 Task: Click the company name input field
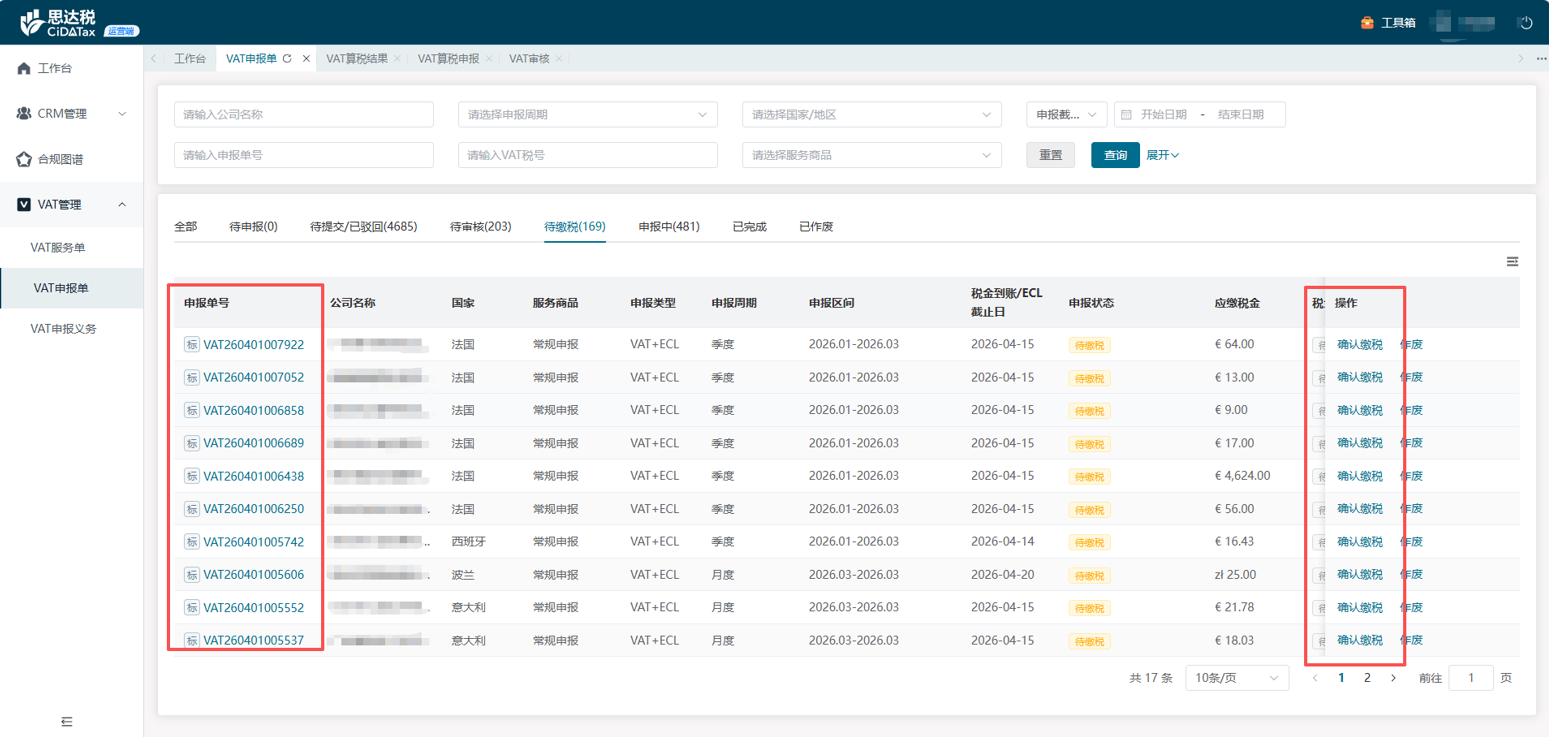tap(303, 115)
